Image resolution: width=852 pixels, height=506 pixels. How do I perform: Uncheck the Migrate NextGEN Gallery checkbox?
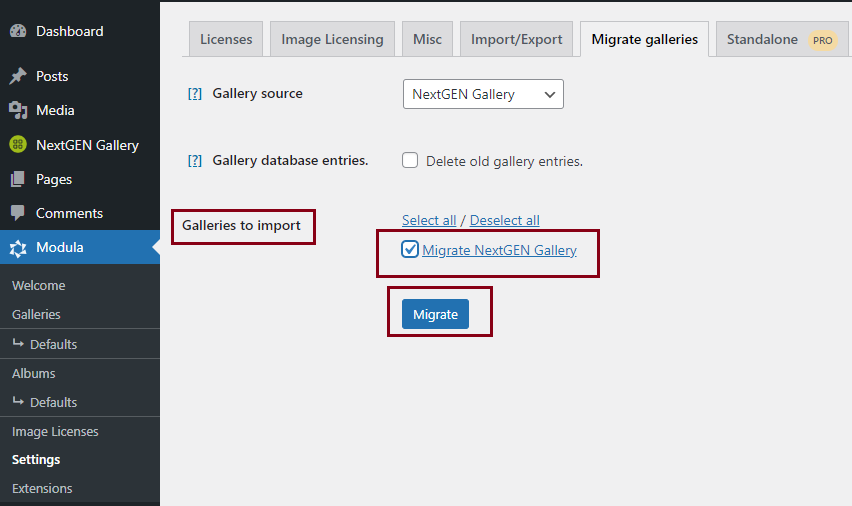(x=410, y=250)
